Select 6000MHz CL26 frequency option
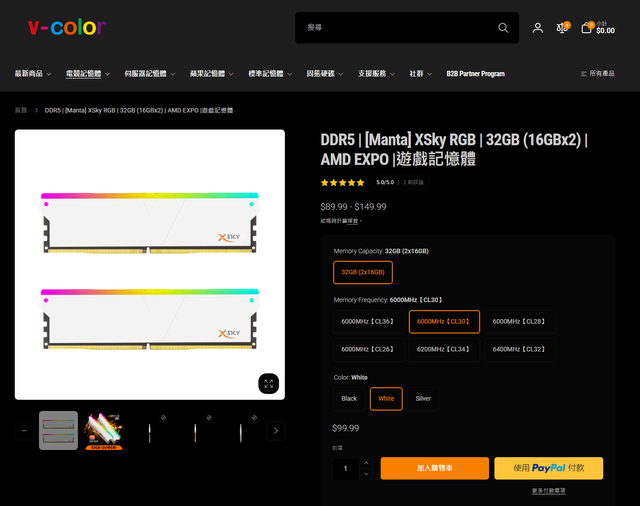 (368, 349)
